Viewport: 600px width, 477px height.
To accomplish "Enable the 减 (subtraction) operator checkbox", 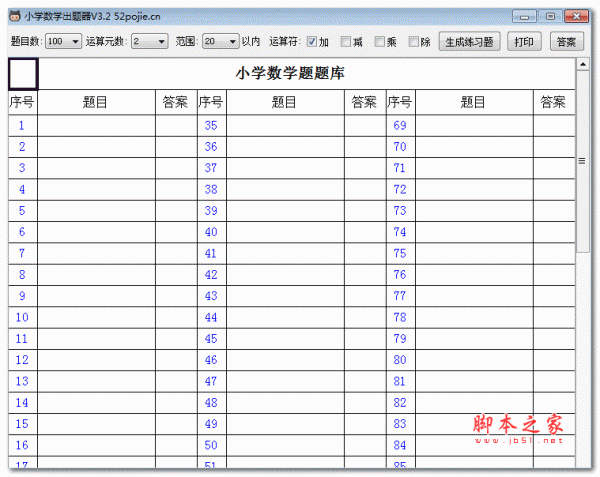I will pyautogui.click(x=346, y=41).
